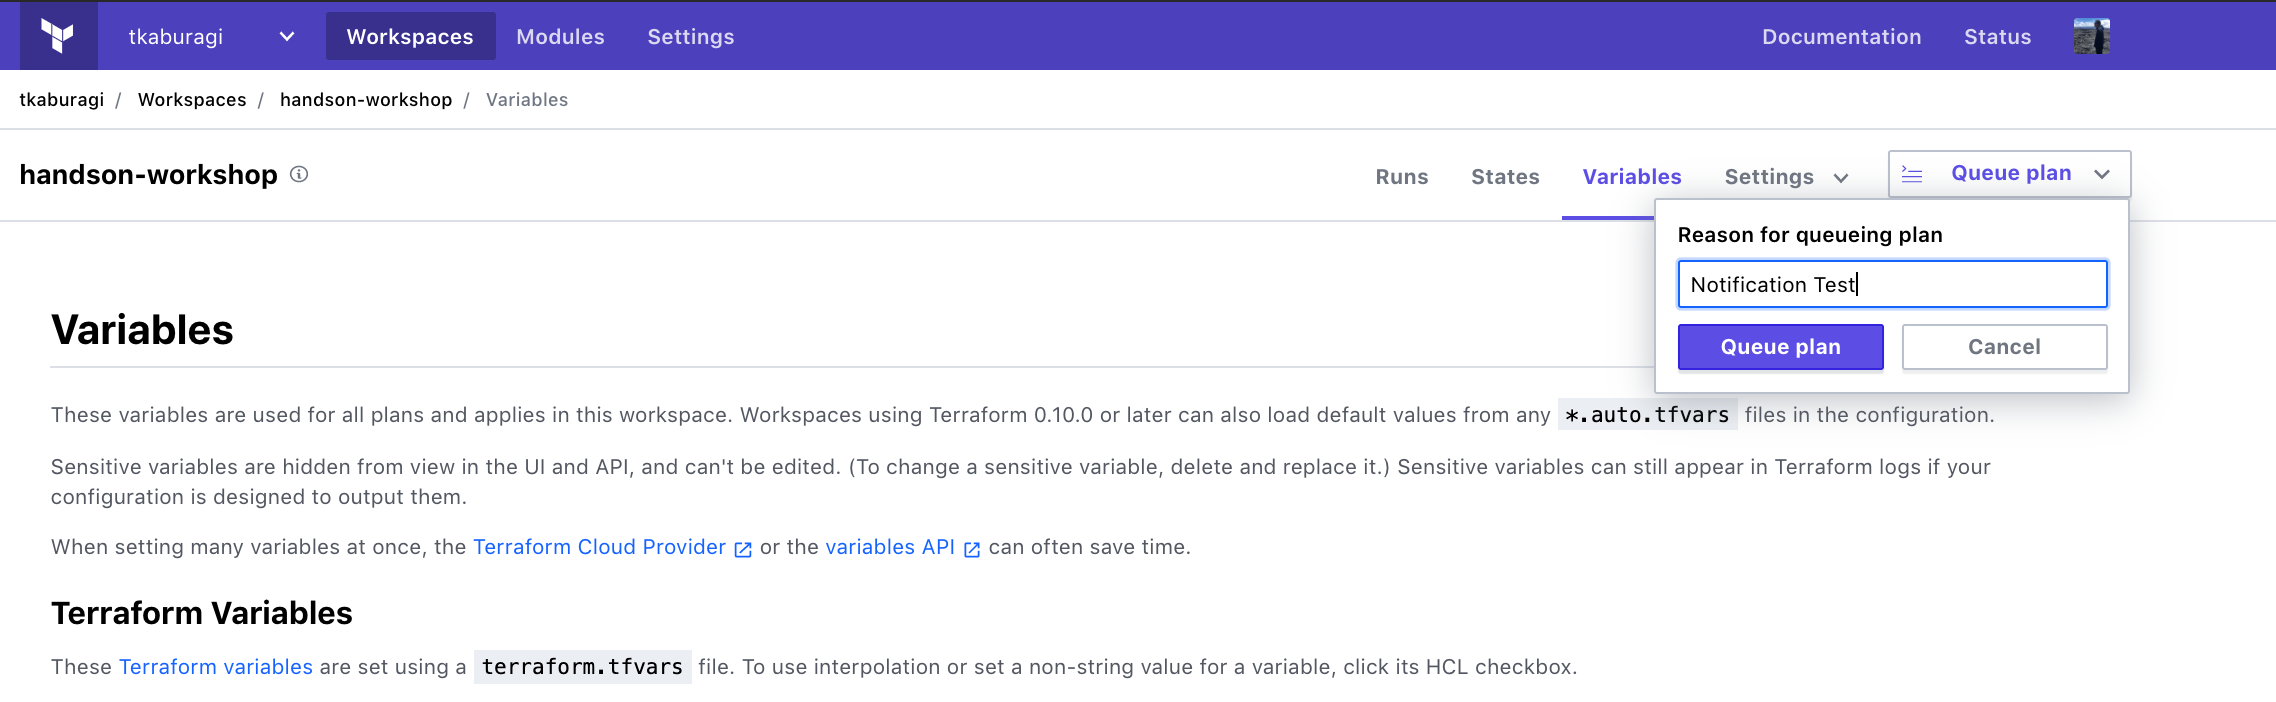Focus the reason for queueing plan field
The width and height of the screenshot is (2276, 702).
click(x=1892, y=285)
